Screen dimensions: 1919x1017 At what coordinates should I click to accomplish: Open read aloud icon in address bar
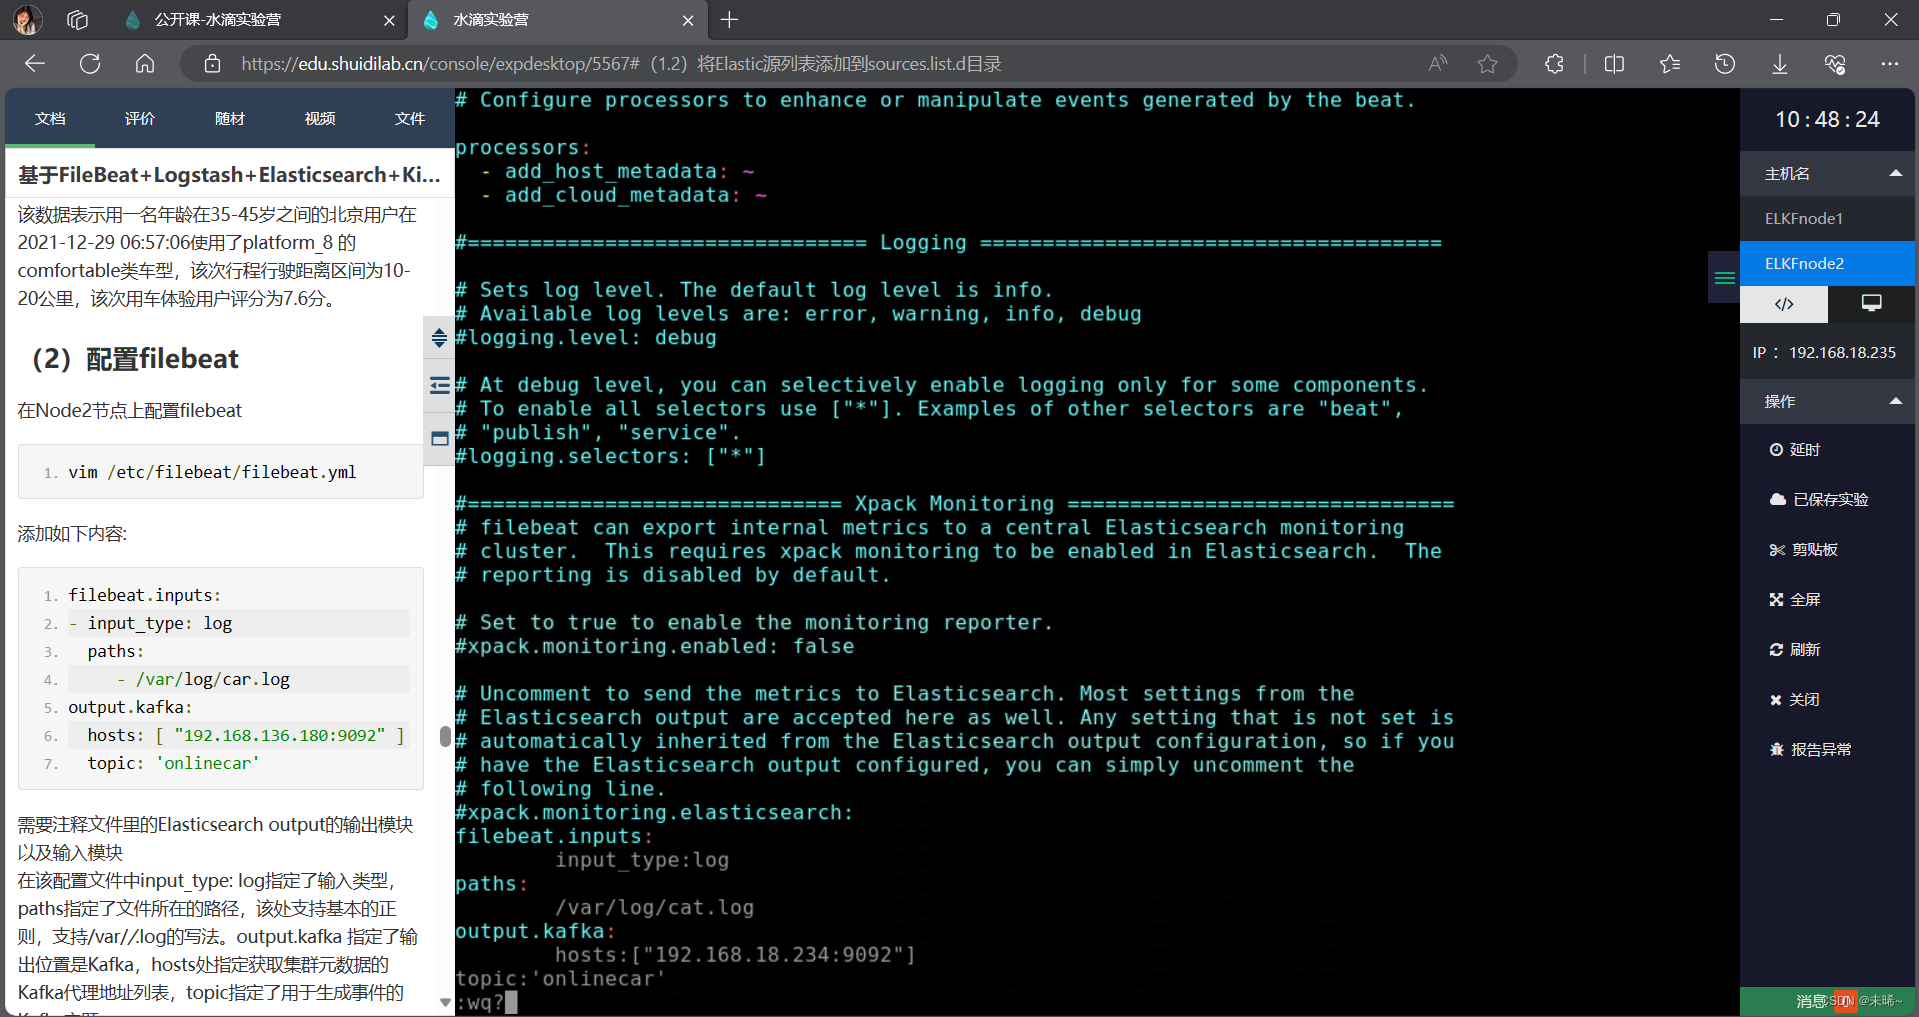[1438, 64]
